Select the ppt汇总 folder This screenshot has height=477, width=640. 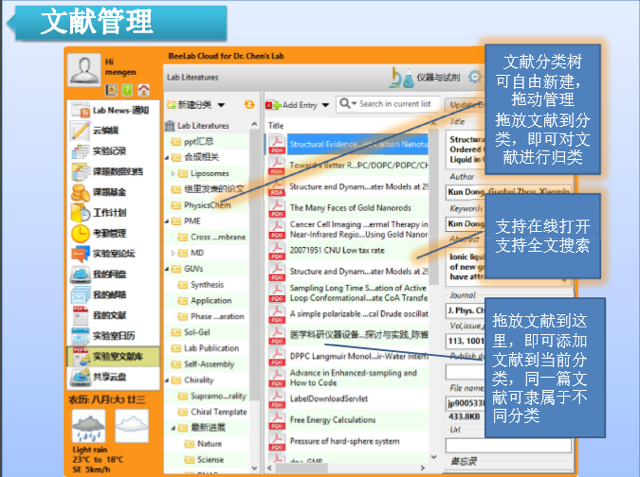[199, 142]
